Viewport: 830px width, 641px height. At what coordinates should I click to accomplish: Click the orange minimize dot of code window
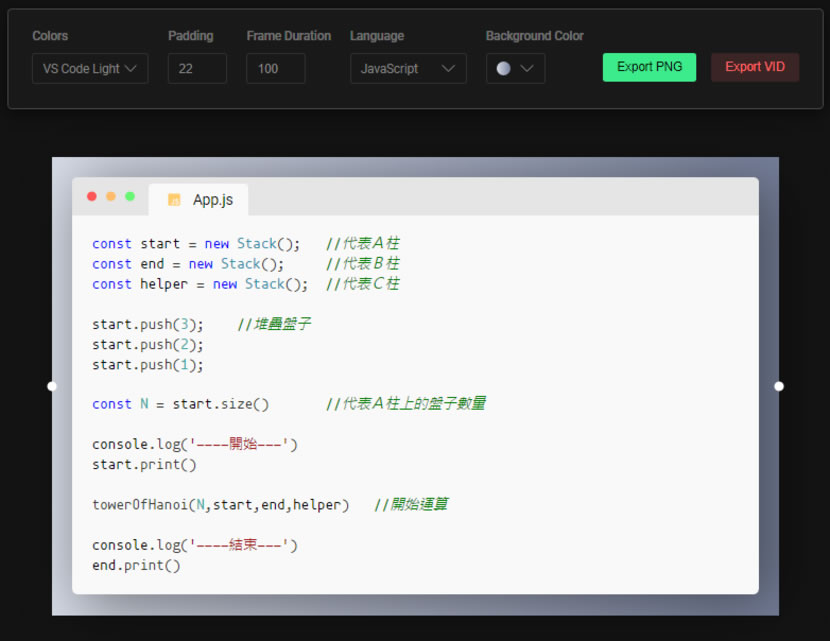(x=111, y=196)
